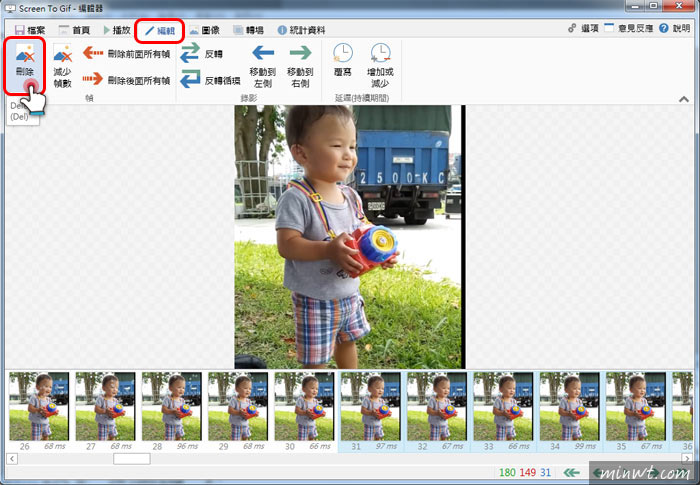
Task: Open 說明 help
Action: (675, 28)
